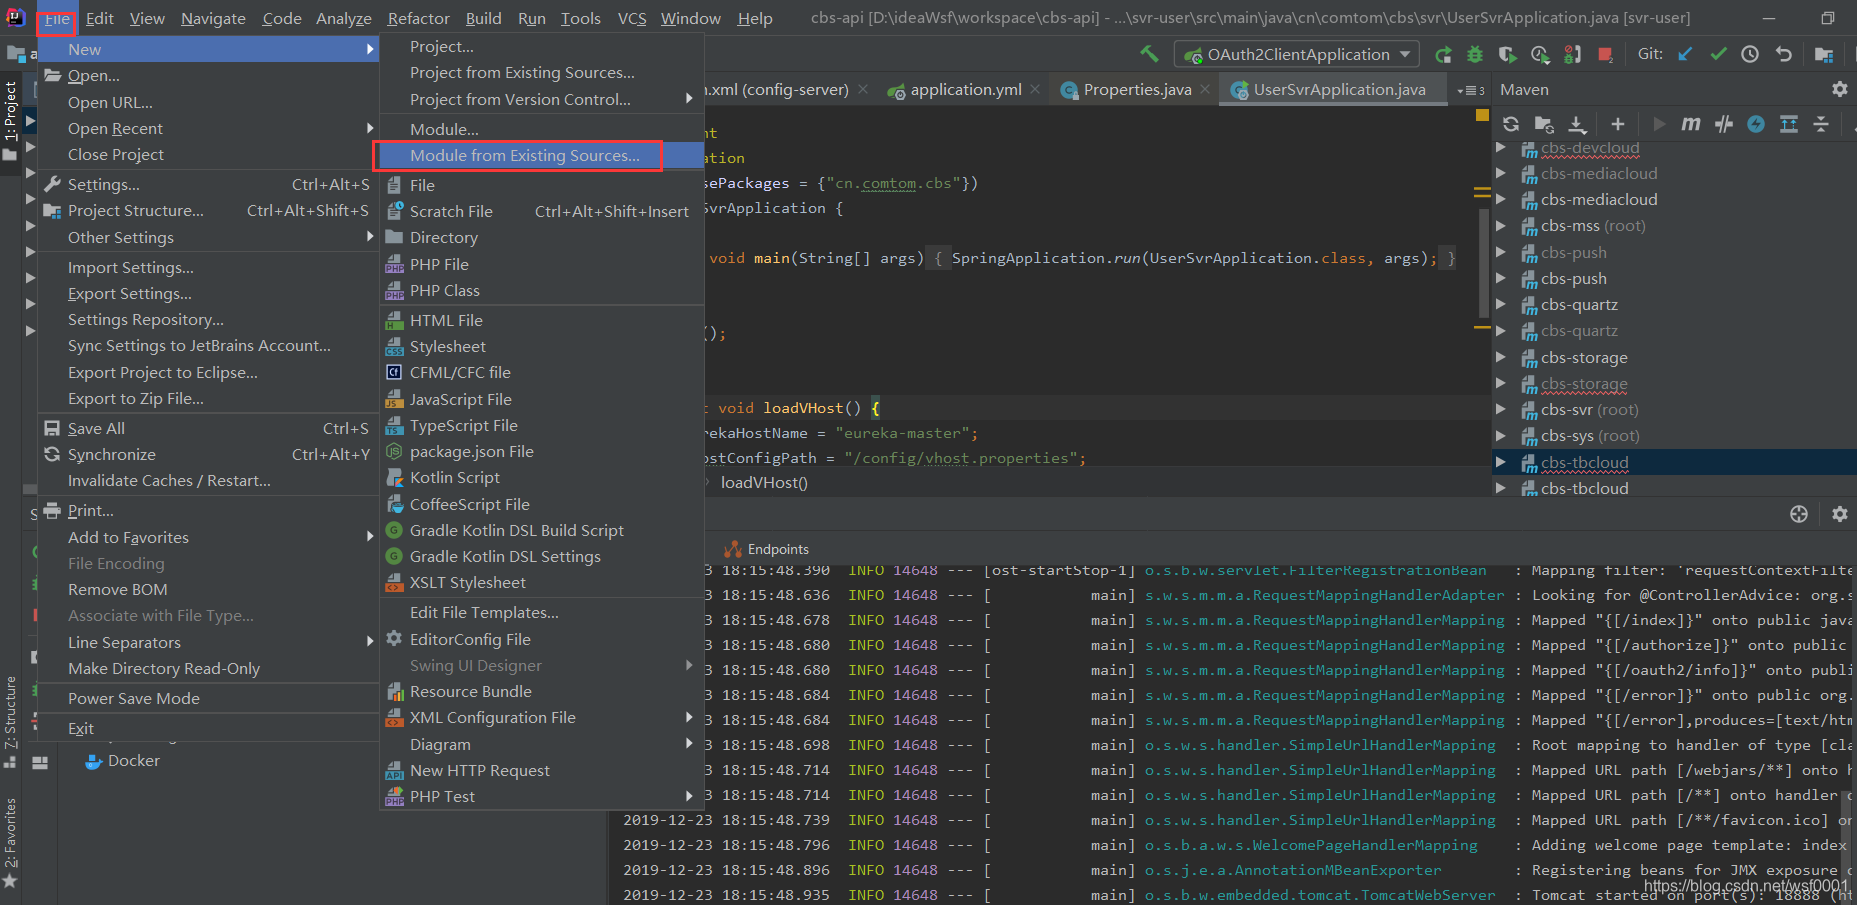Select cbs-tbcloud highlighted Maven project
This screenshot has width=1857, height=905.
(1673, 462)
